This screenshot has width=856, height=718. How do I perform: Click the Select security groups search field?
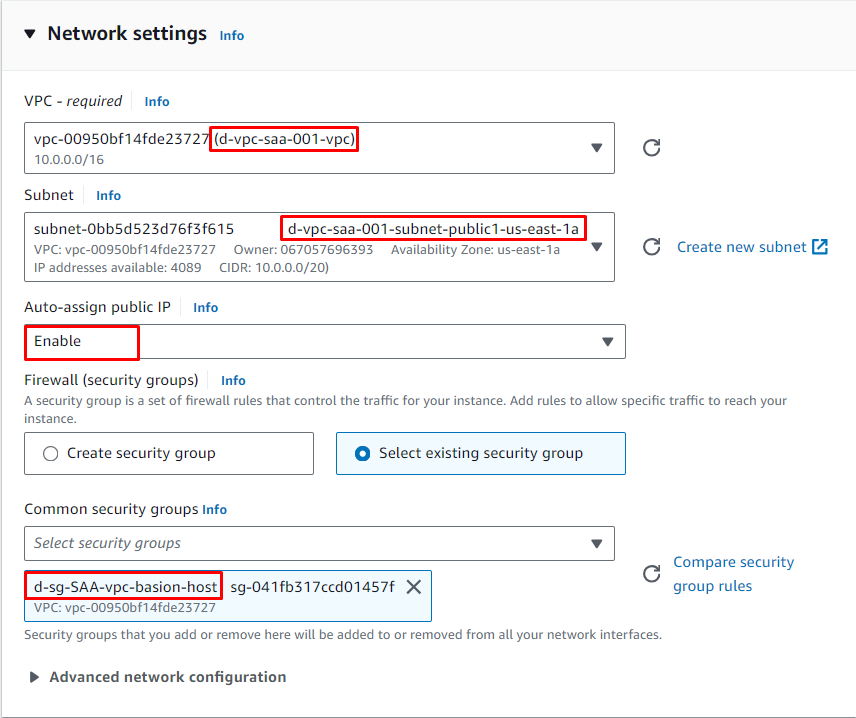coord(300,543)
